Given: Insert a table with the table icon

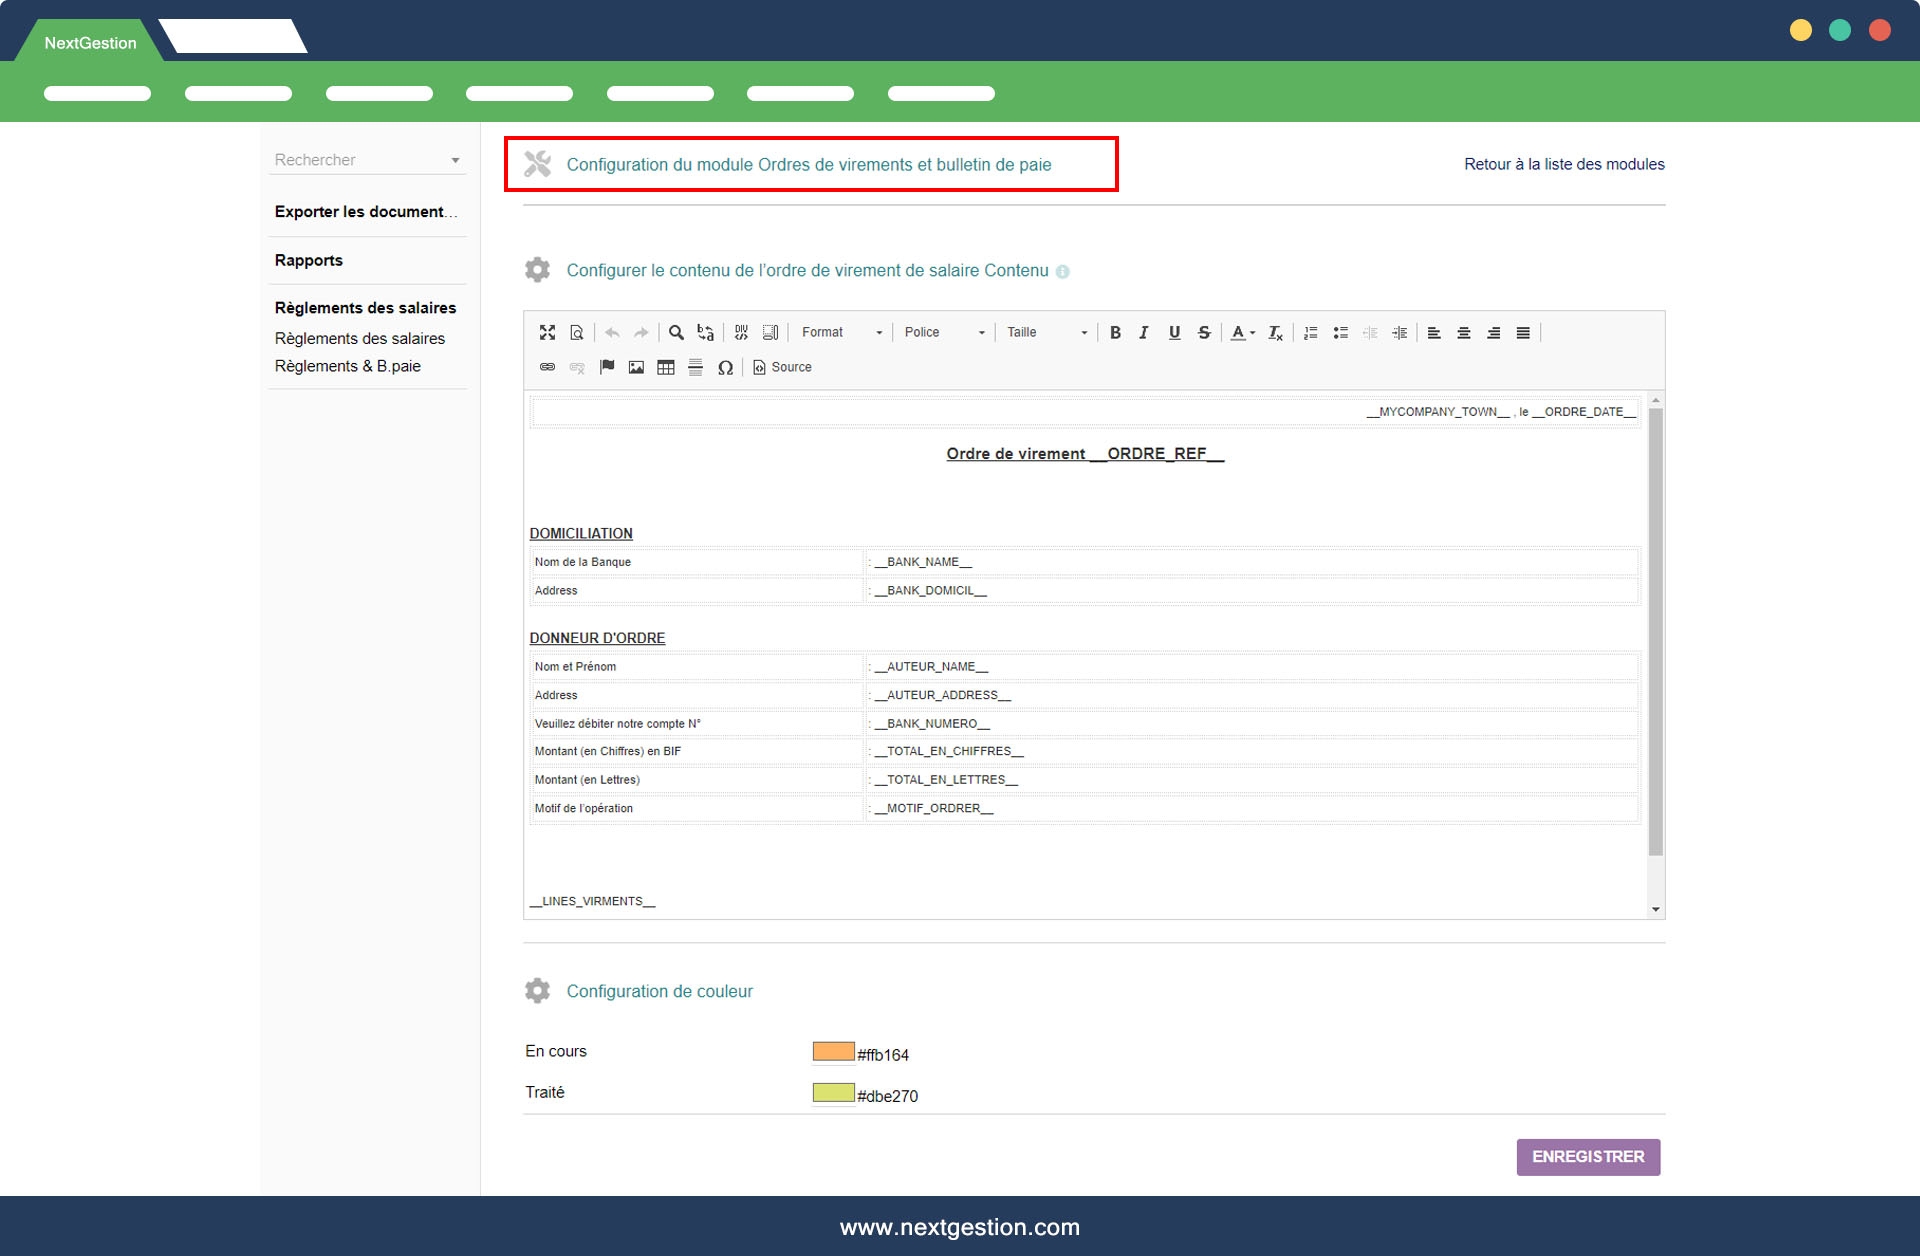Looking at the screenshot, I should 666,368.
